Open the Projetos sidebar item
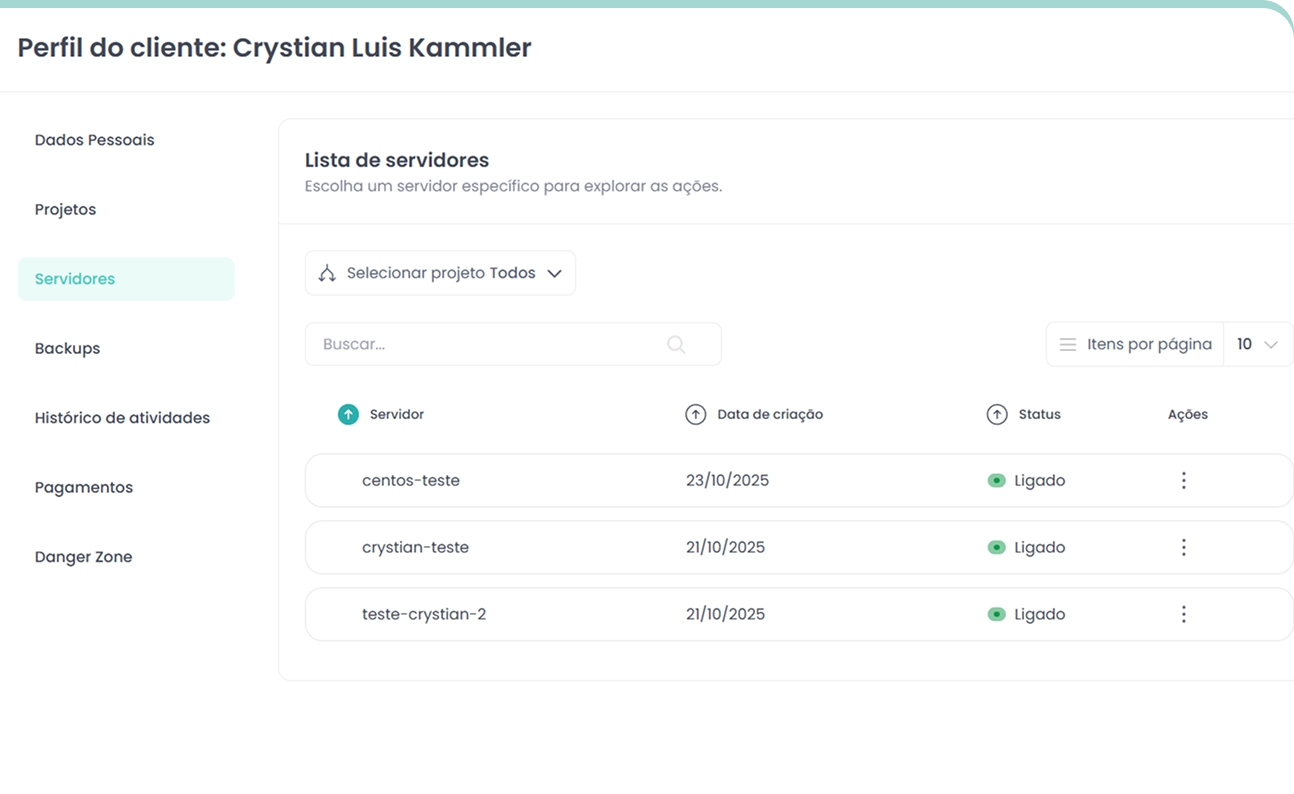Screen dimensions: 1294x794 click(65, 210)
